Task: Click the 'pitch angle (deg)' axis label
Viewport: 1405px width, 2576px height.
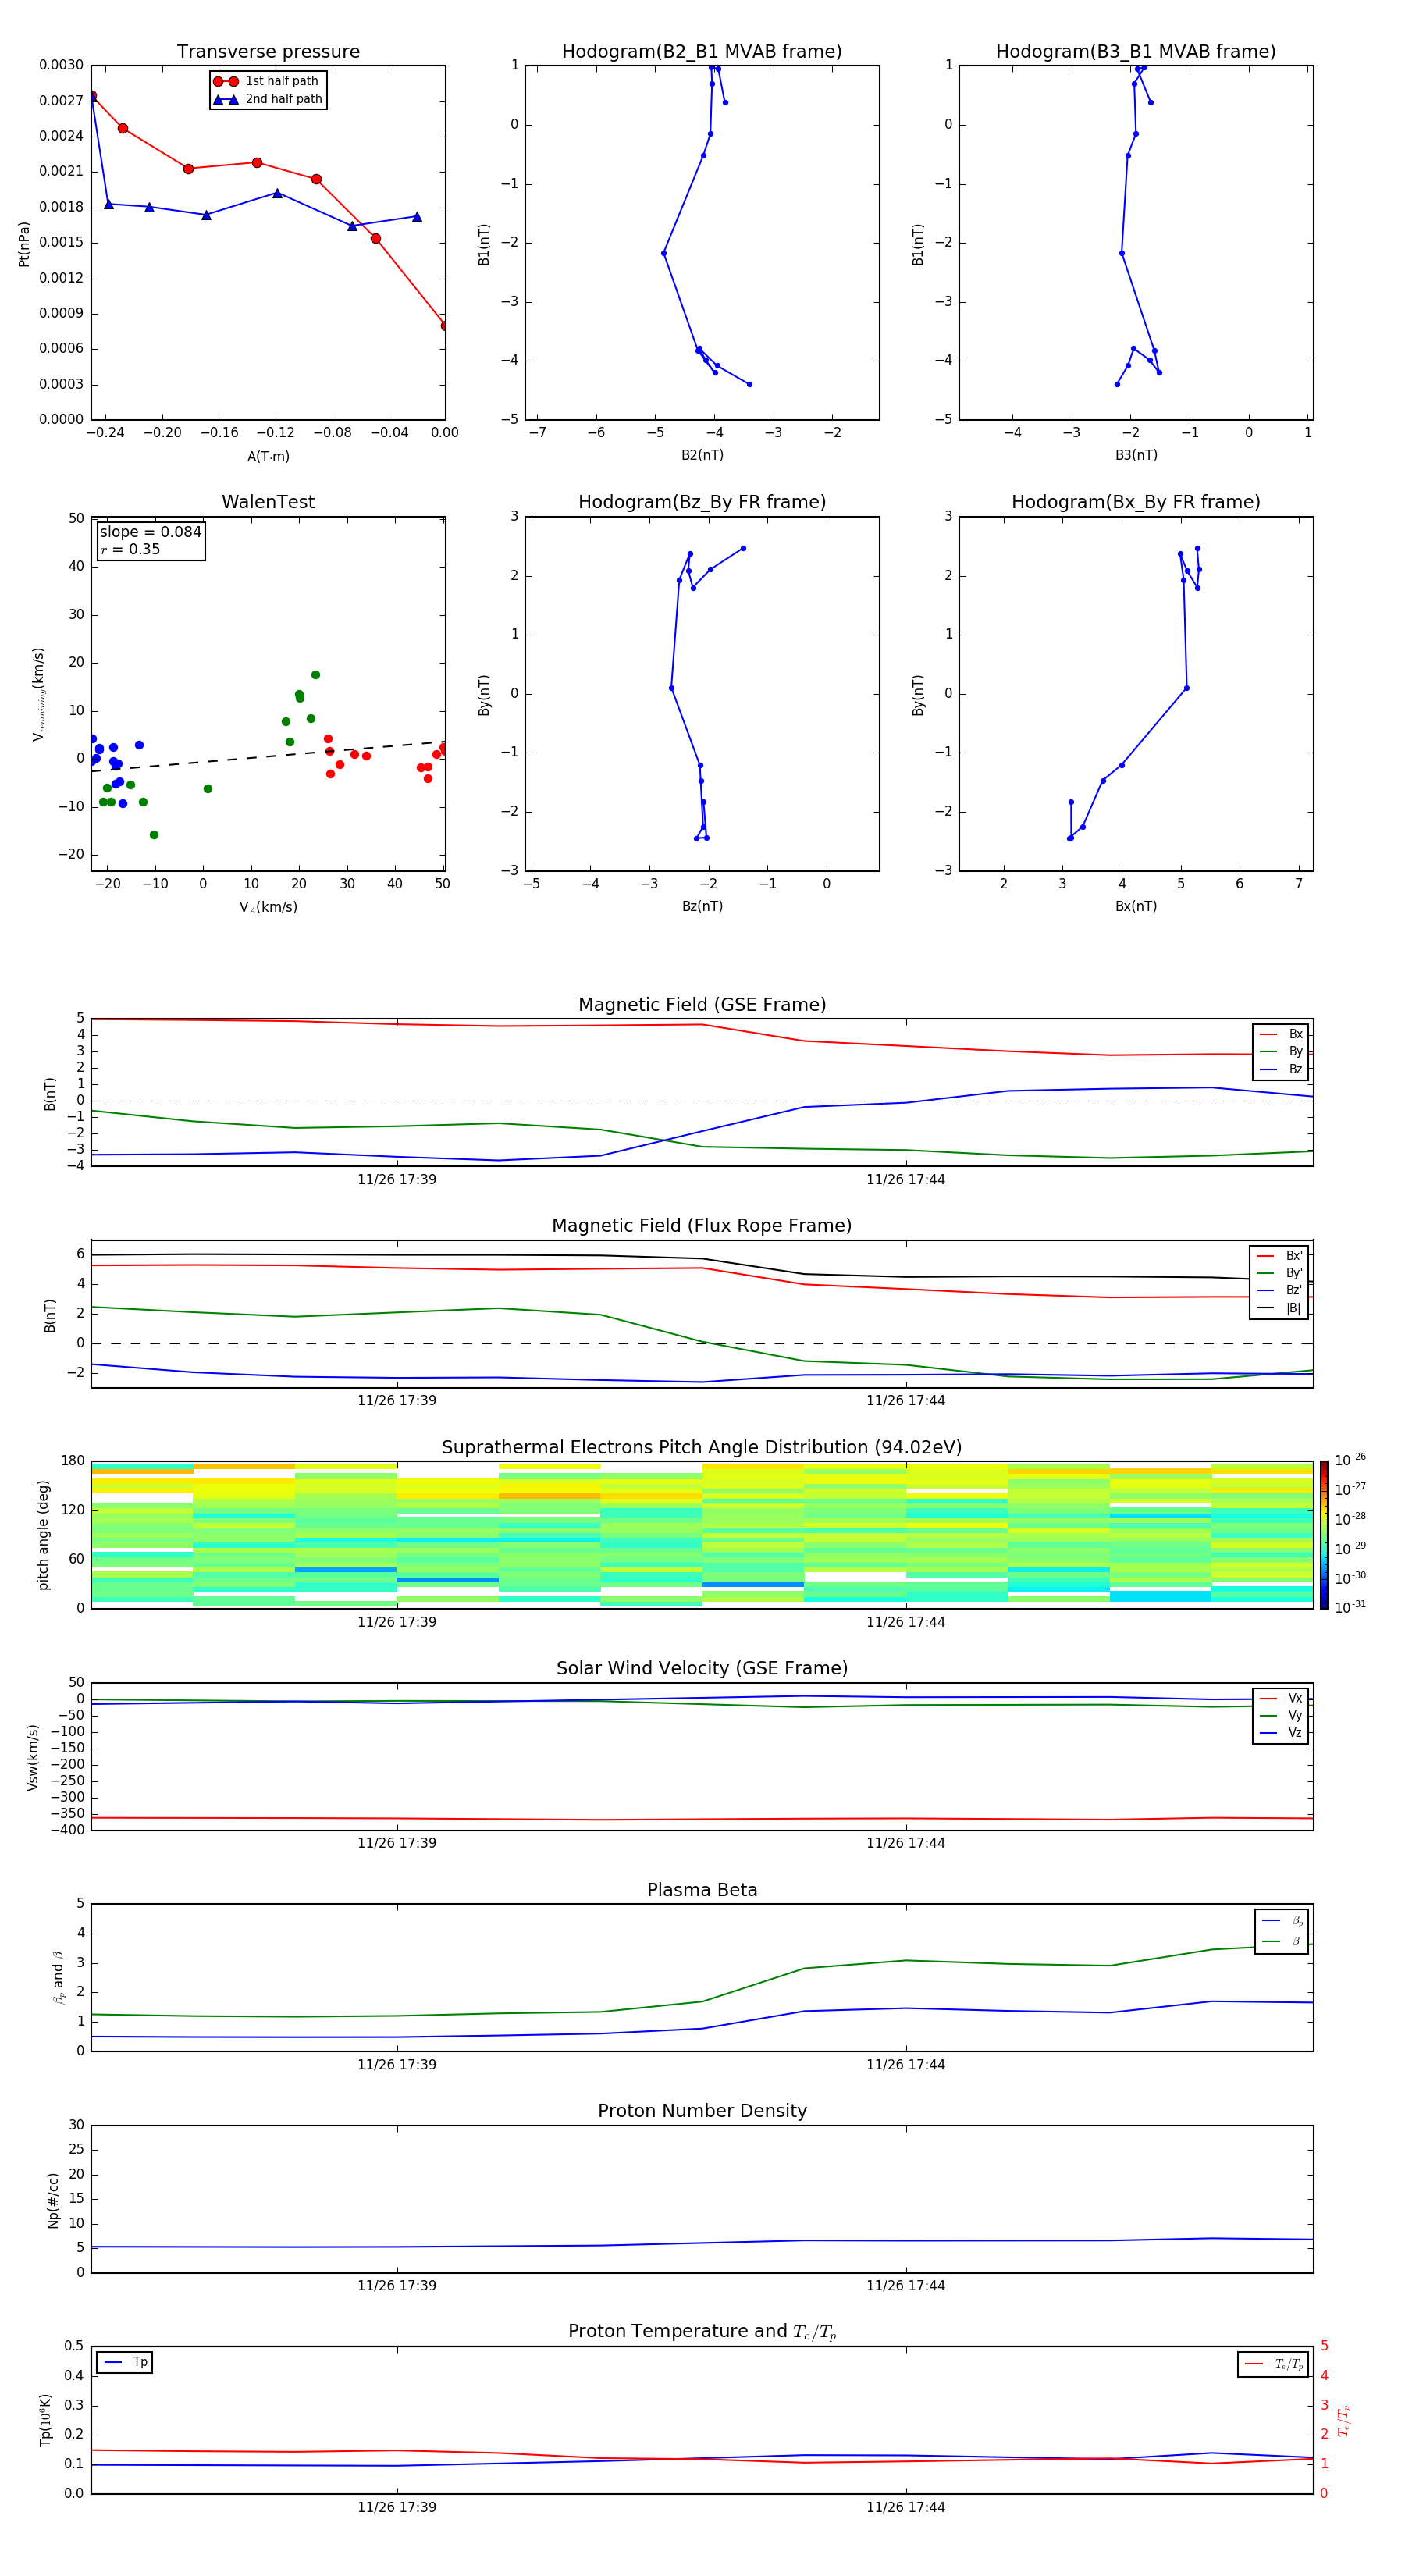Action: 43,1534
